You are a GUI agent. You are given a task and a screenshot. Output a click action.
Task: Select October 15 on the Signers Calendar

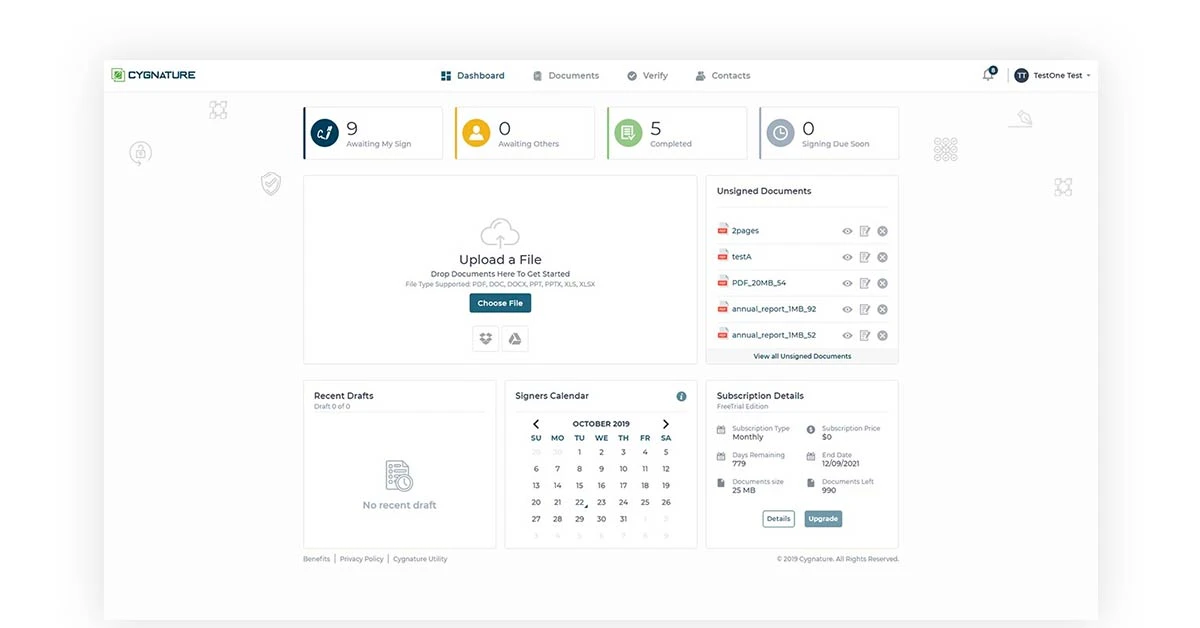[579, 484]
